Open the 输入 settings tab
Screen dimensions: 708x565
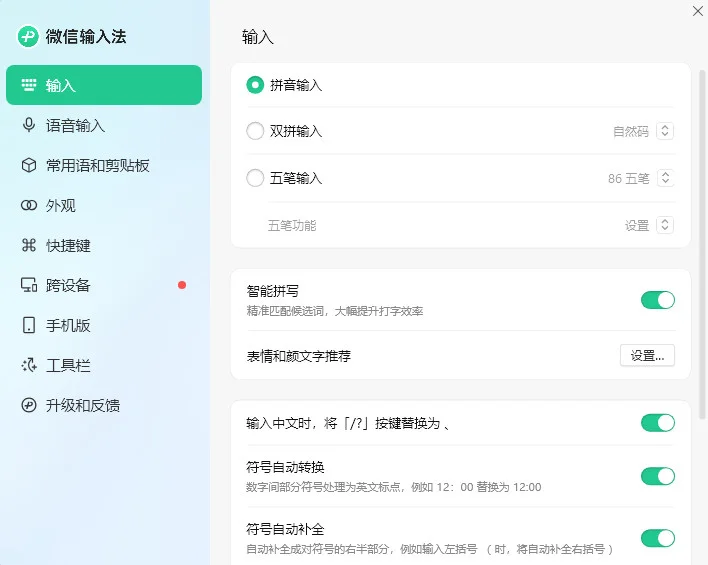[104, 85]
